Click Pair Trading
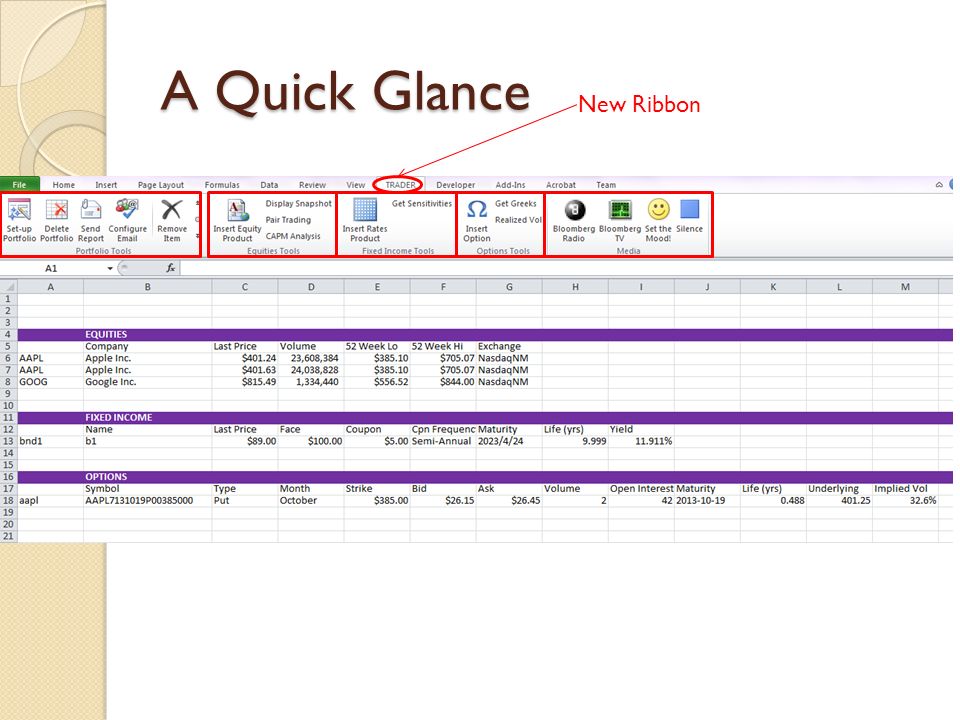Screen dimensions: 960x720 click(x=288, y=220)
